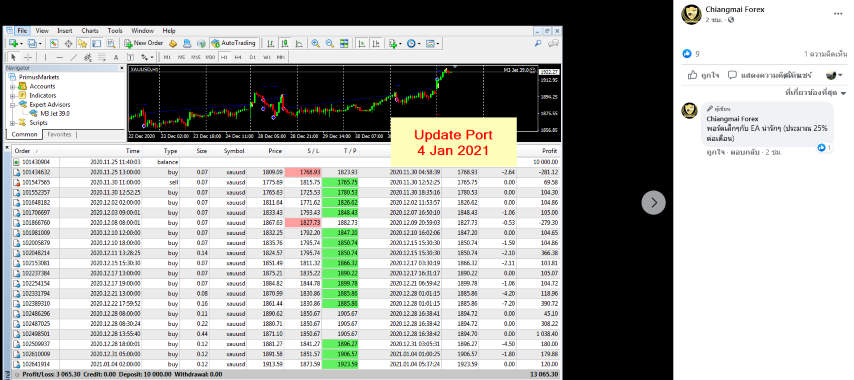Toggle the Navigator panel star-folder icon
The height and width of the screenshot is (380, 854).
point(82,43)
